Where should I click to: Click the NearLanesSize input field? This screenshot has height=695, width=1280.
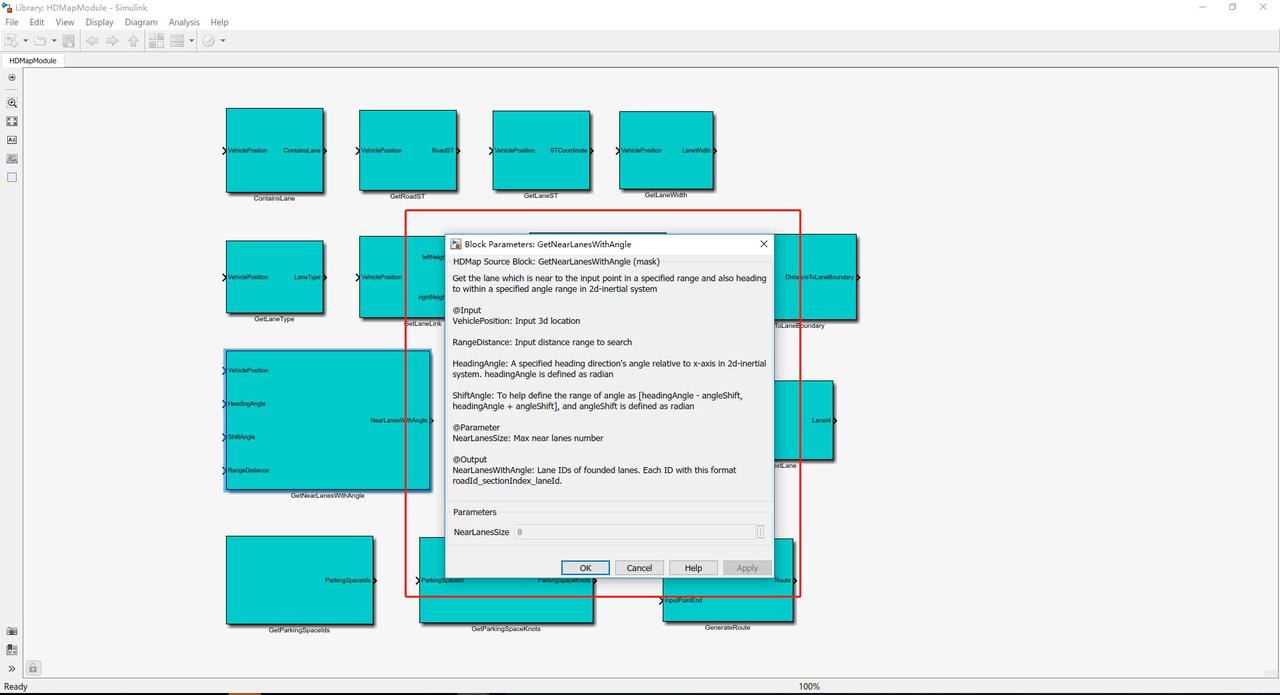click(x=634, y=532)
